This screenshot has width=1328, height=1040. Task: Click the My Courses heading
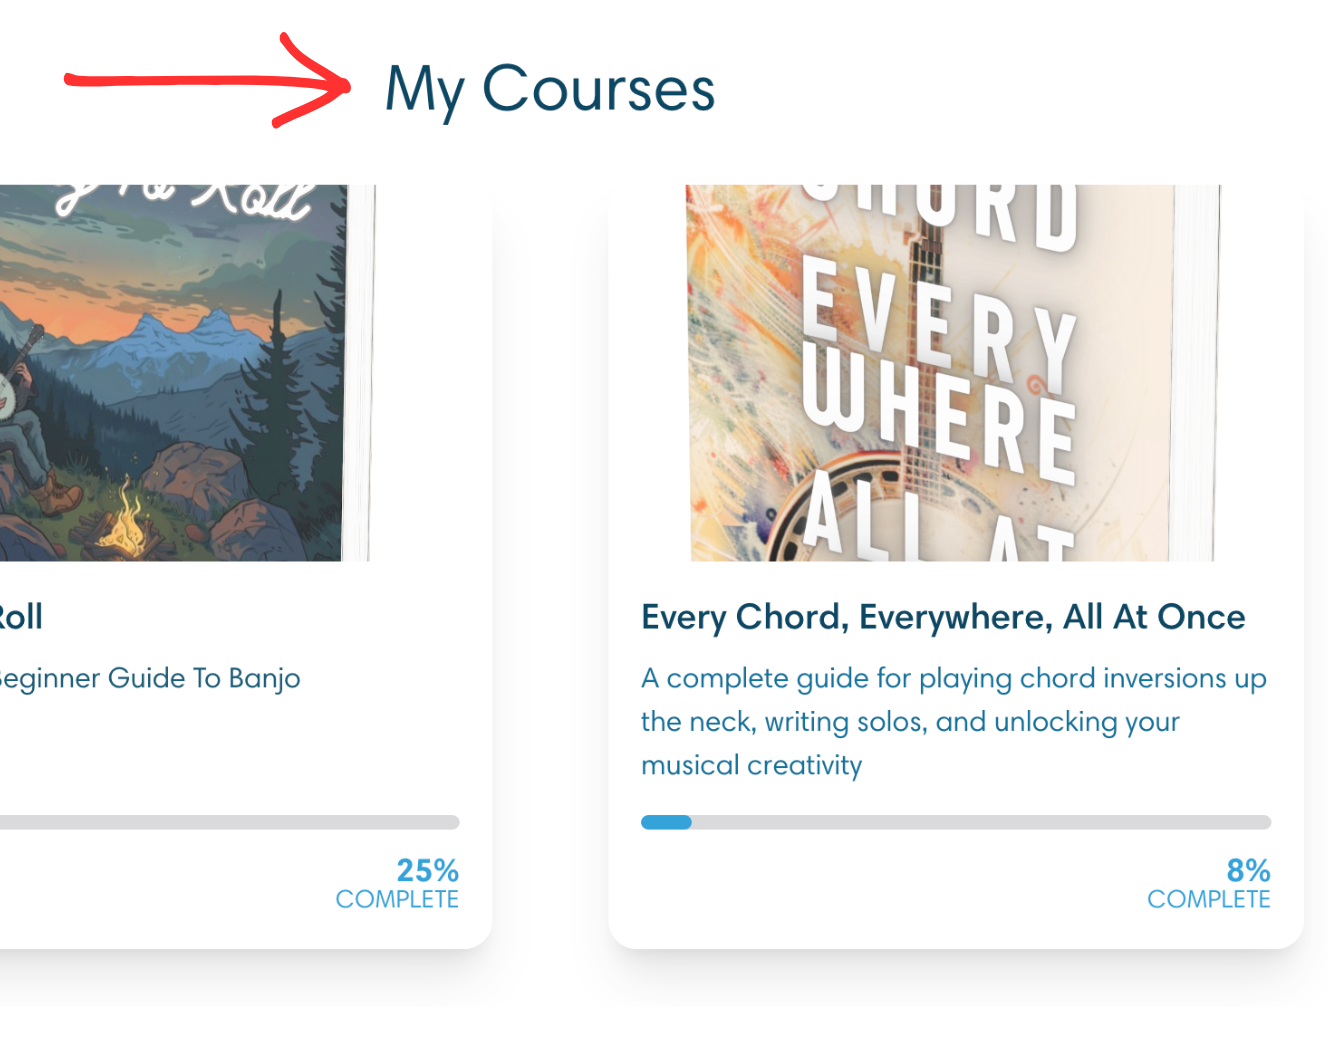(x=550, y=89)
